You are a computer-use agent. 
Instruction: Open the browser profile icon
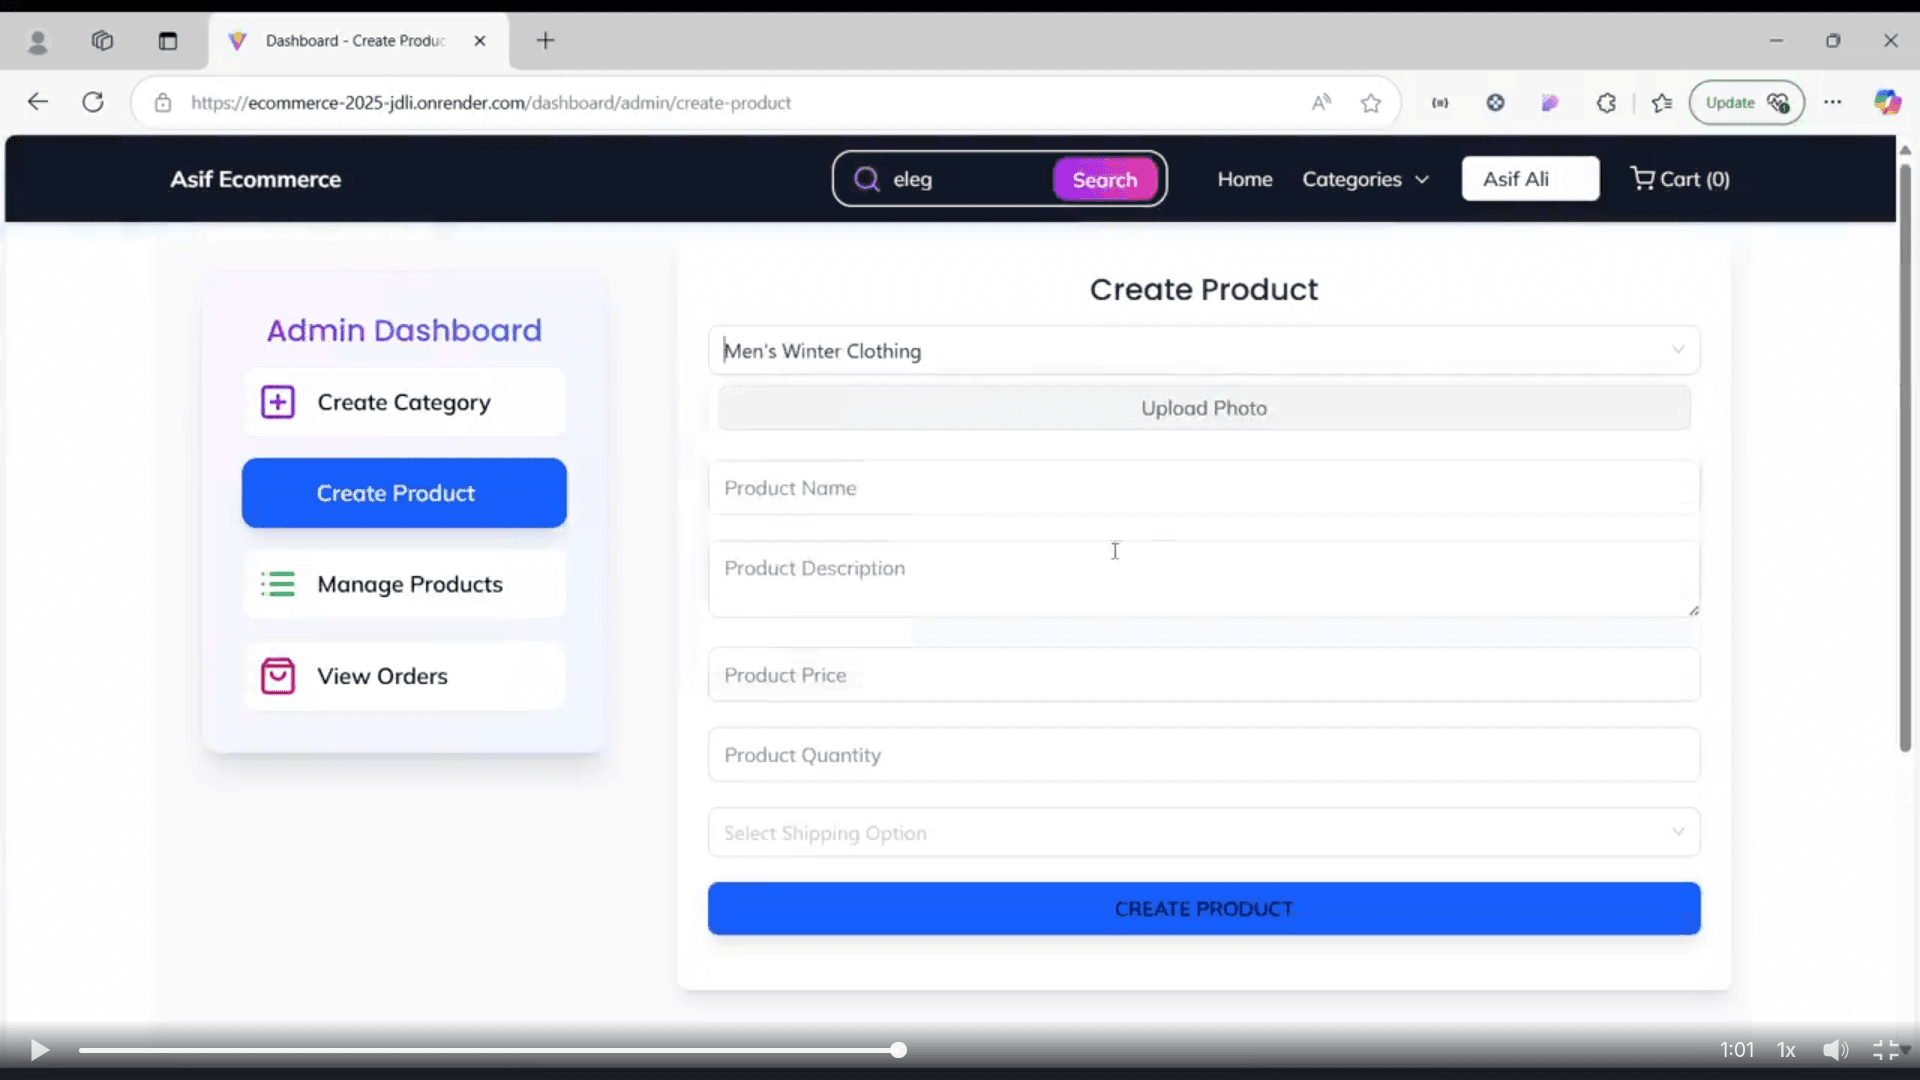pos(38,41)
